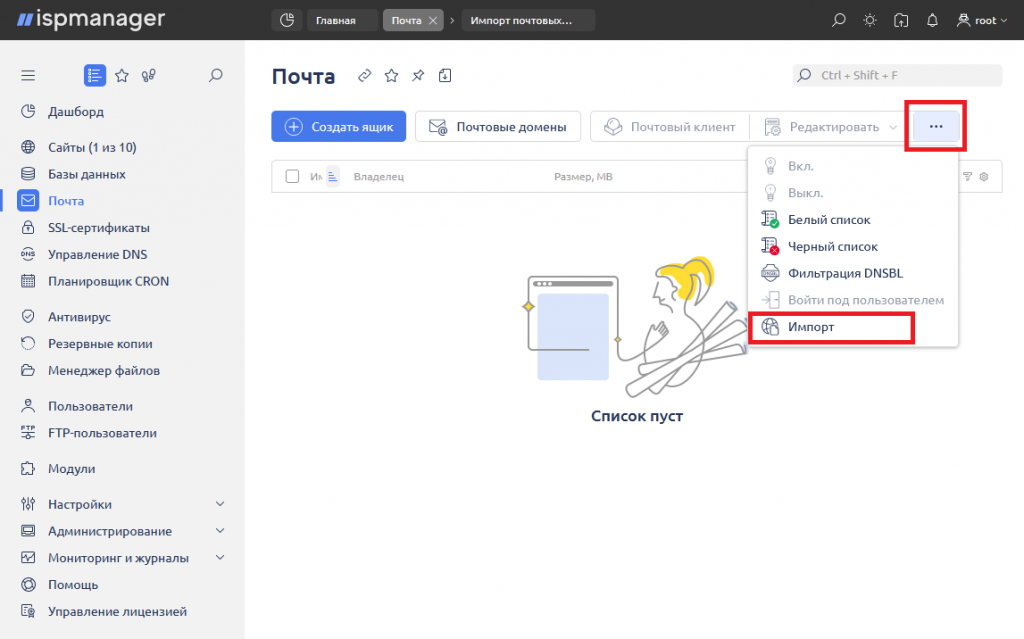1024x639 pixels.
Task: Tick the select-all checkbox in table header
Action: point(292,176)
